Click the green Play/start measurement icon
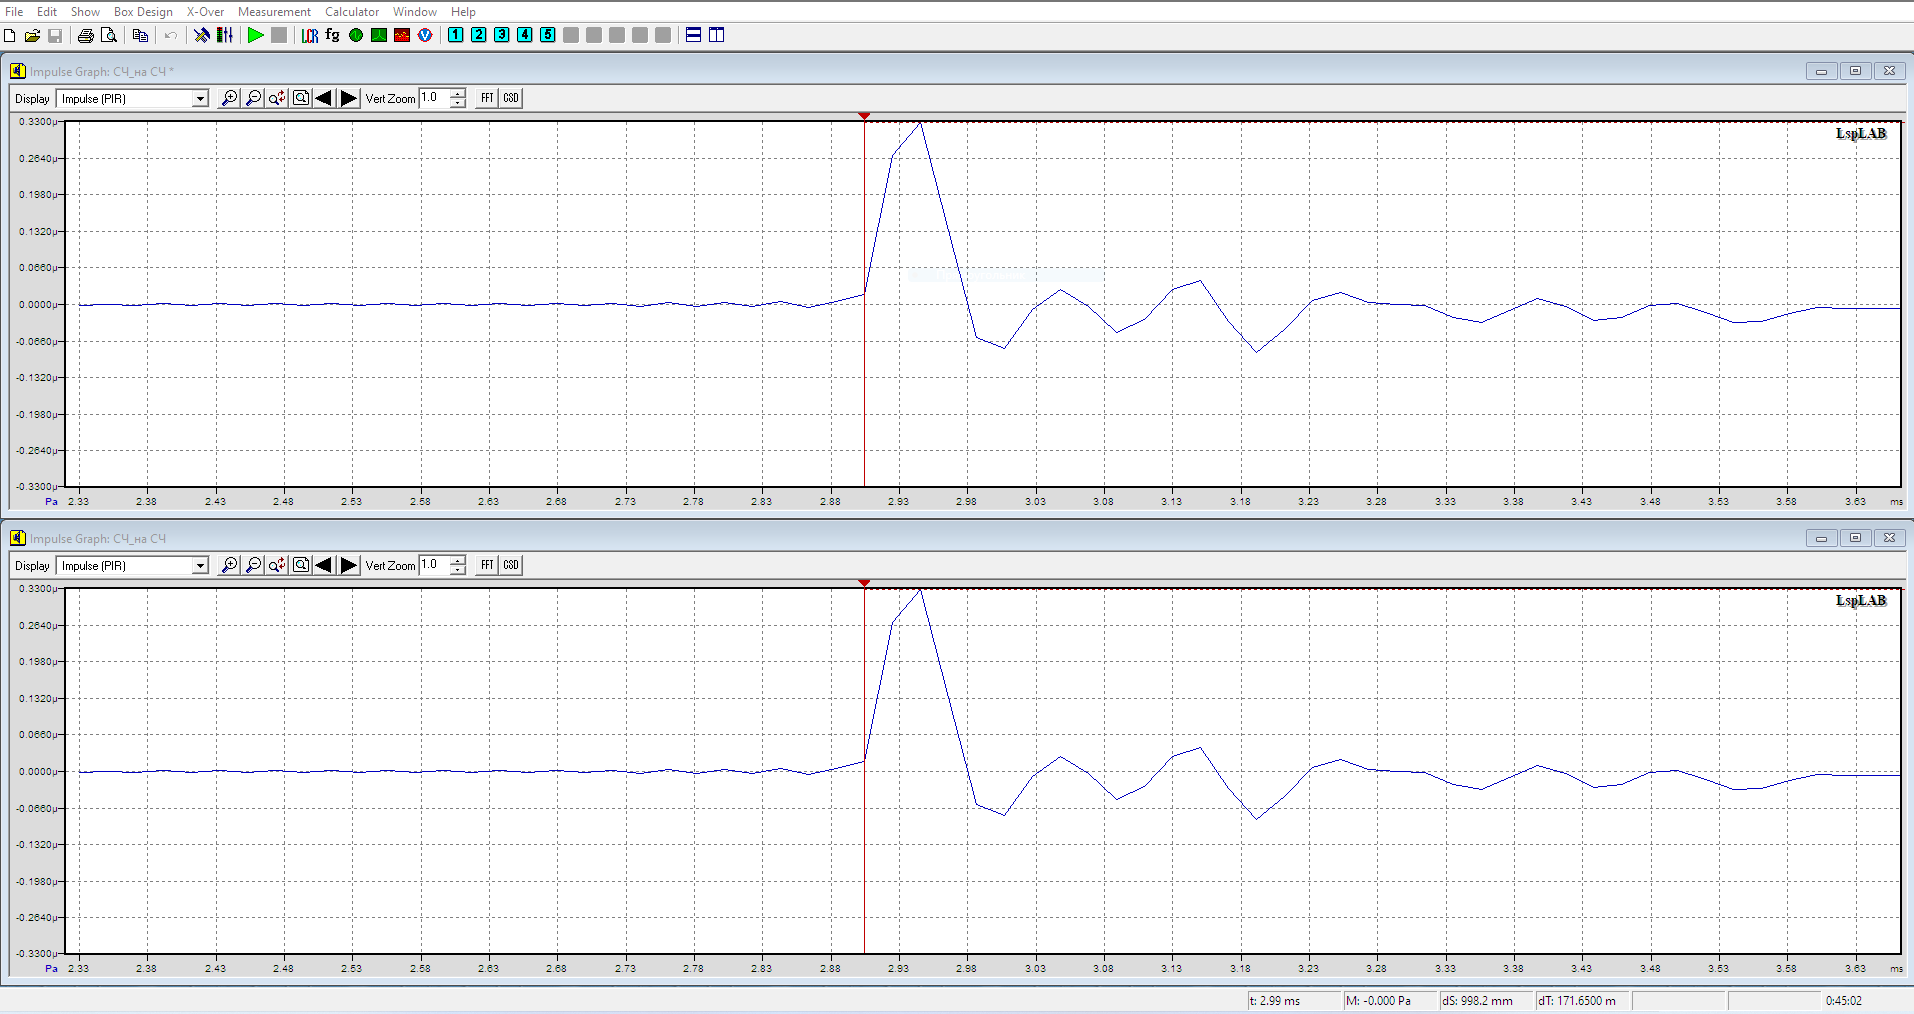 tap(256, 35)
